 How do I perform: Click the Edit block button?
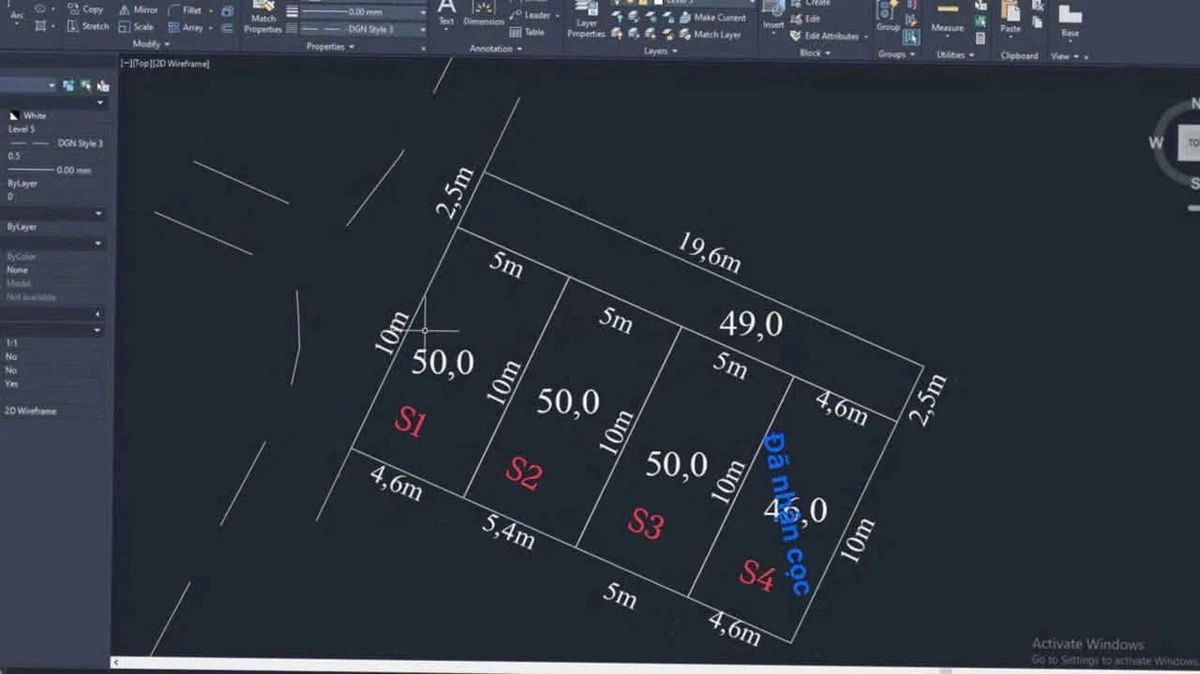pyautogui.click(x=805, y=19)
